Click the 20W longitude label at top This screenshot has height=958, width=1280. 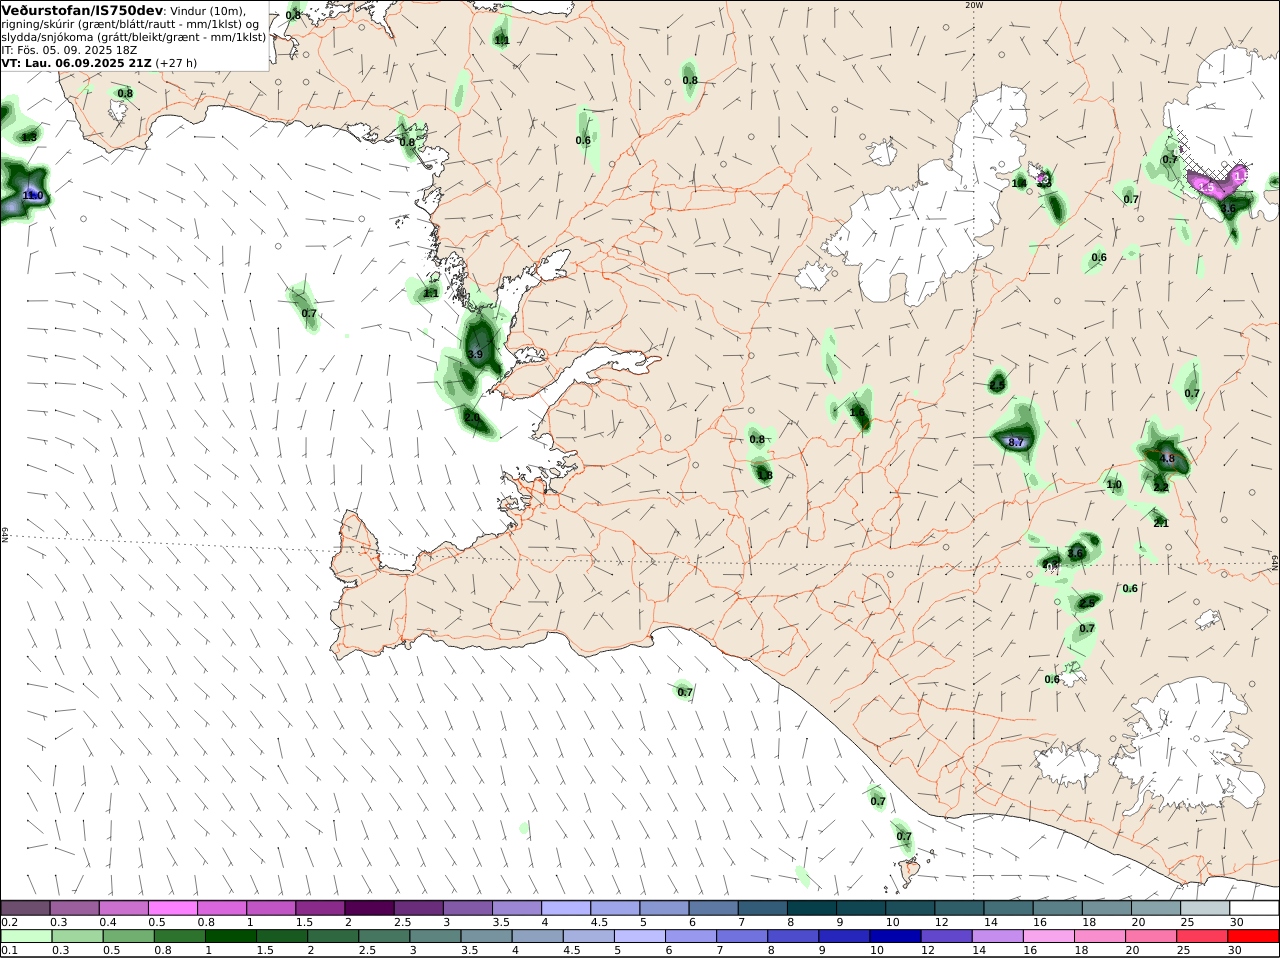974,5
